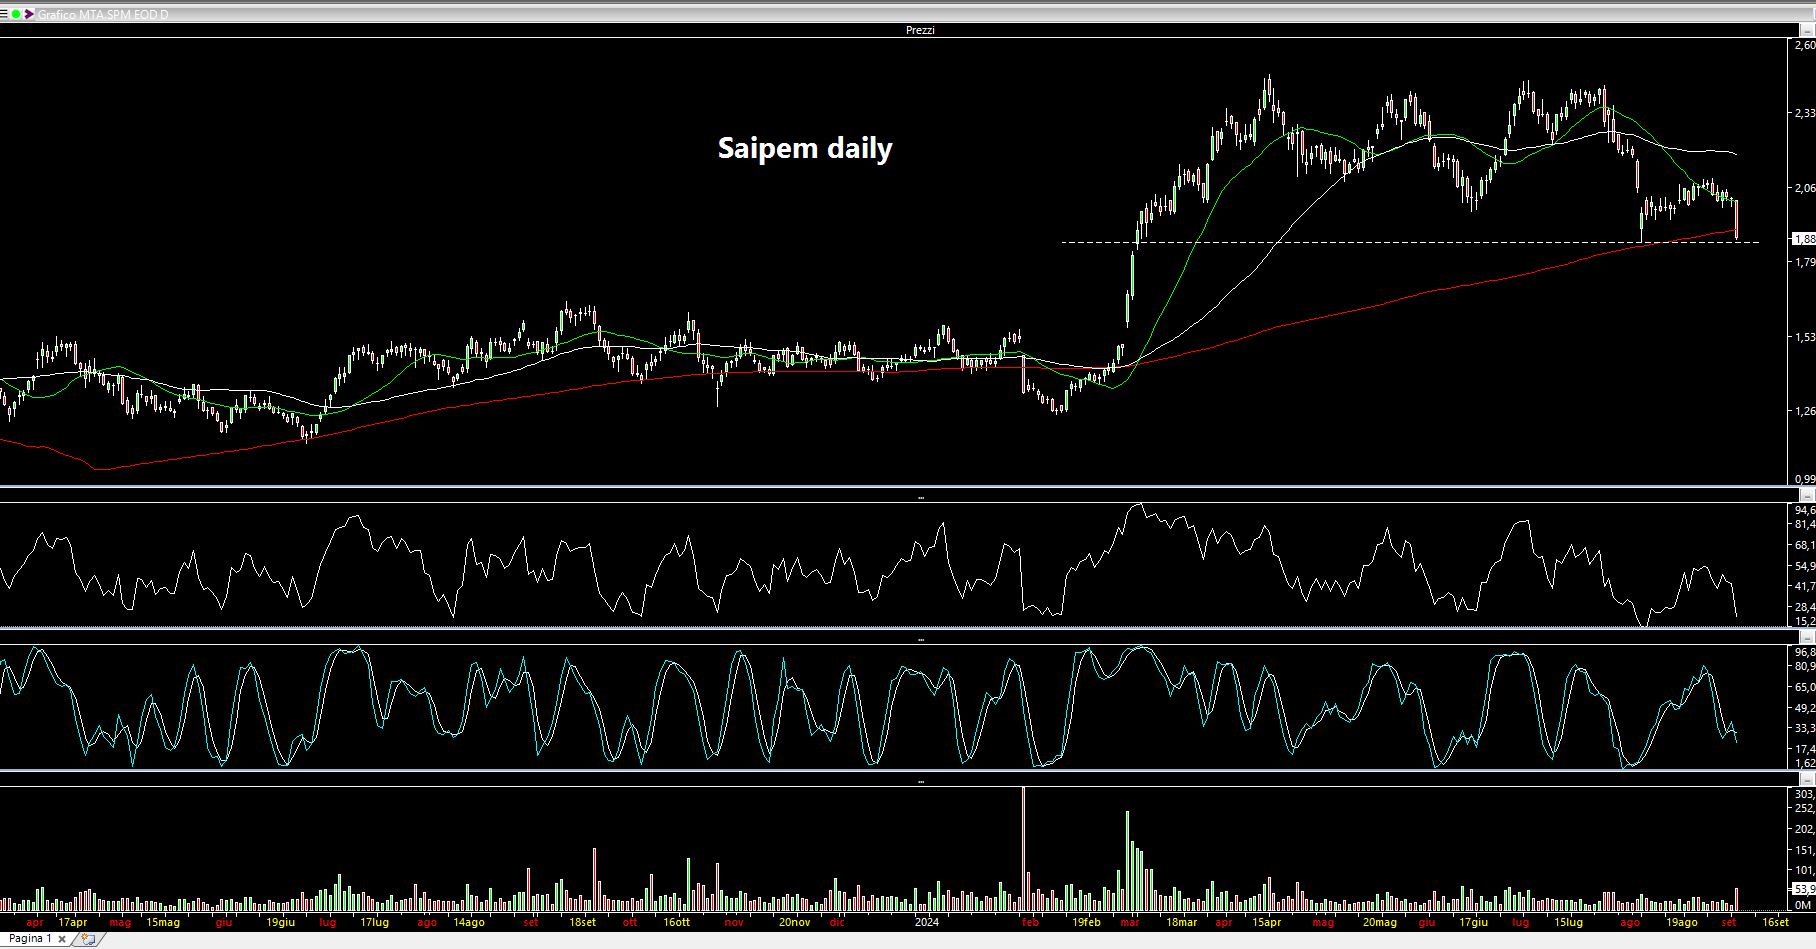
Task: Click the 1,88 price marker on axis
Action: [1804, 239]
